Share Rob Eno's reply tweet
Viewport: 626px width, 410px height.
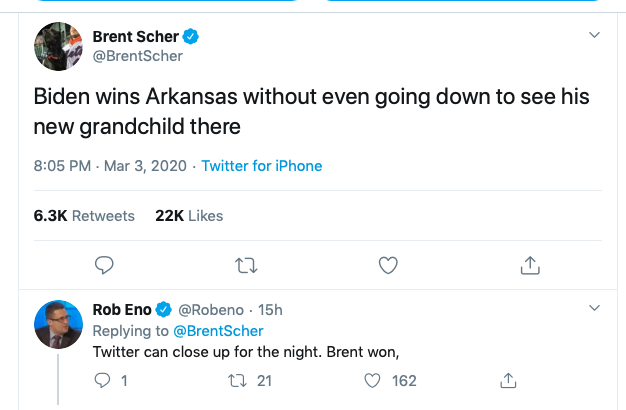[x=508, y=380]
